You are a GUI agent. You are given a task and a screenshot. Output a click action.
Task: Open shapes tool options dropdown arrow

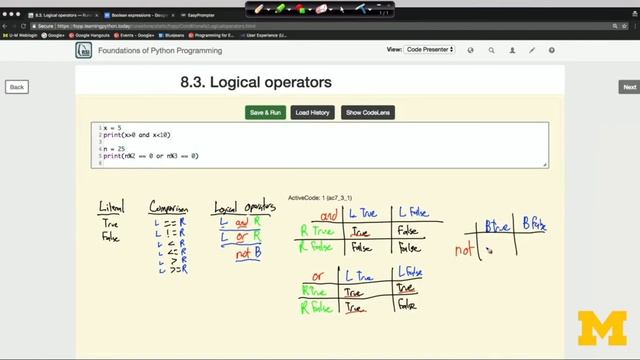coord(310,9)
